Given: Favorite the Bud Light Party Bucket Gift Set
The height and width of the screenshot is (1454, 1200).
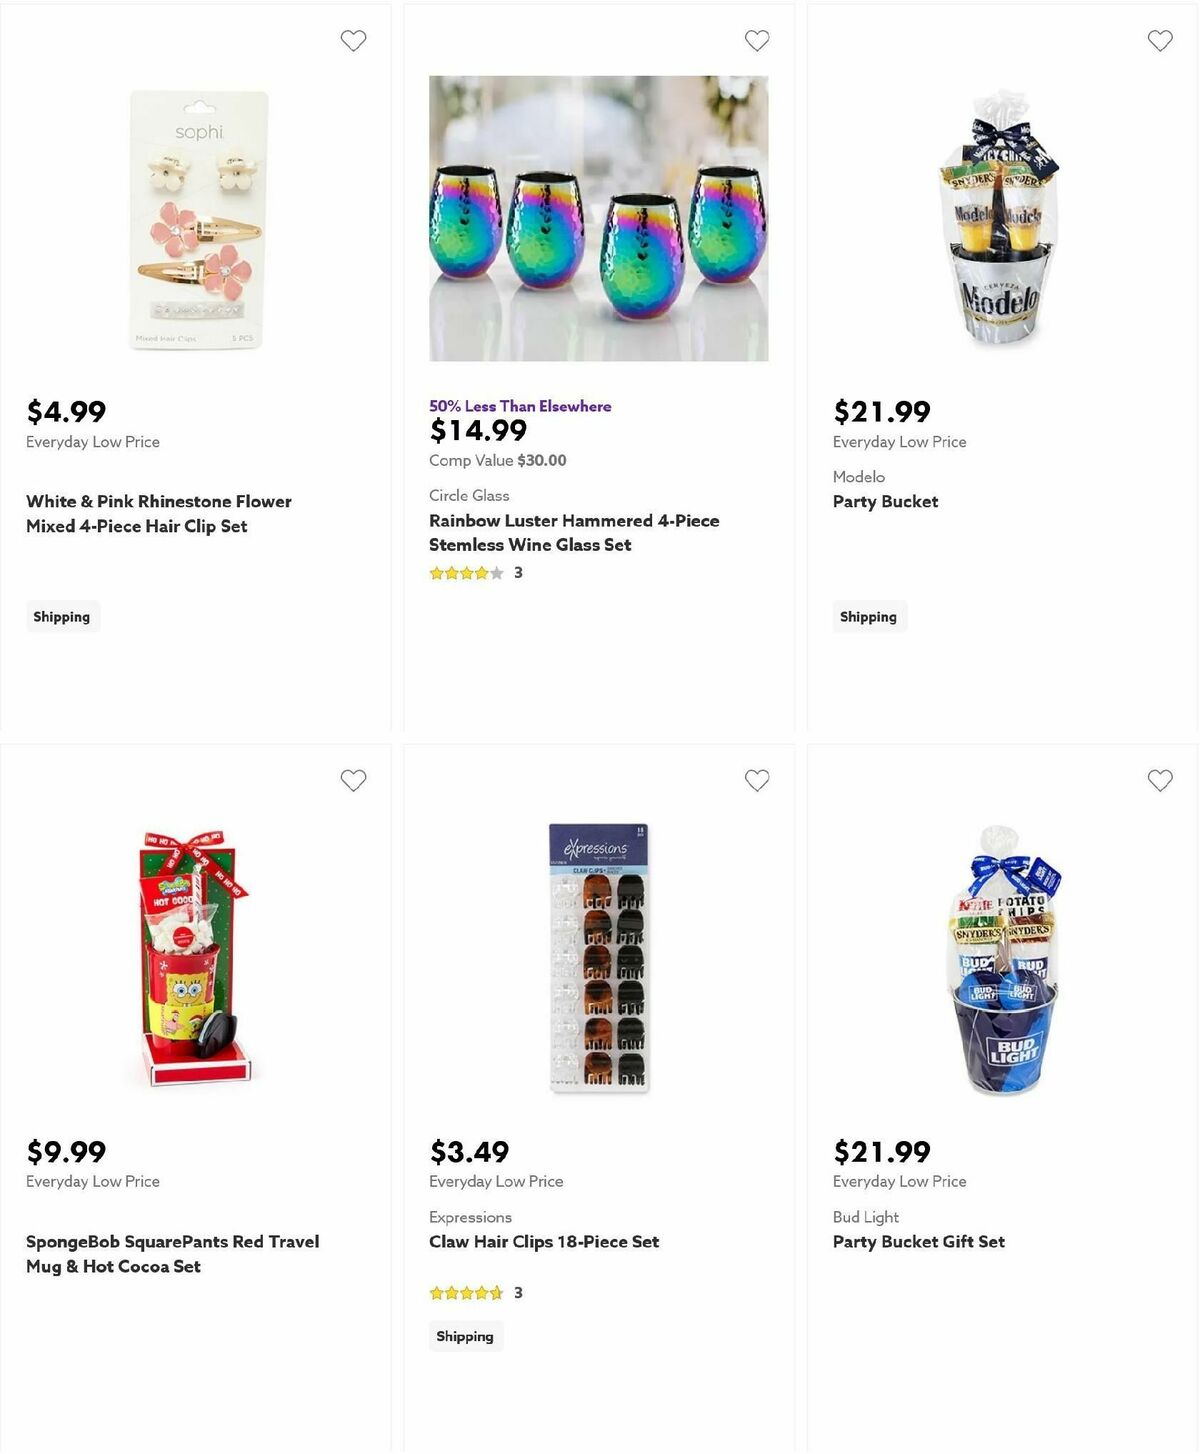Looking at the screenshot, I should point(1160,780).
